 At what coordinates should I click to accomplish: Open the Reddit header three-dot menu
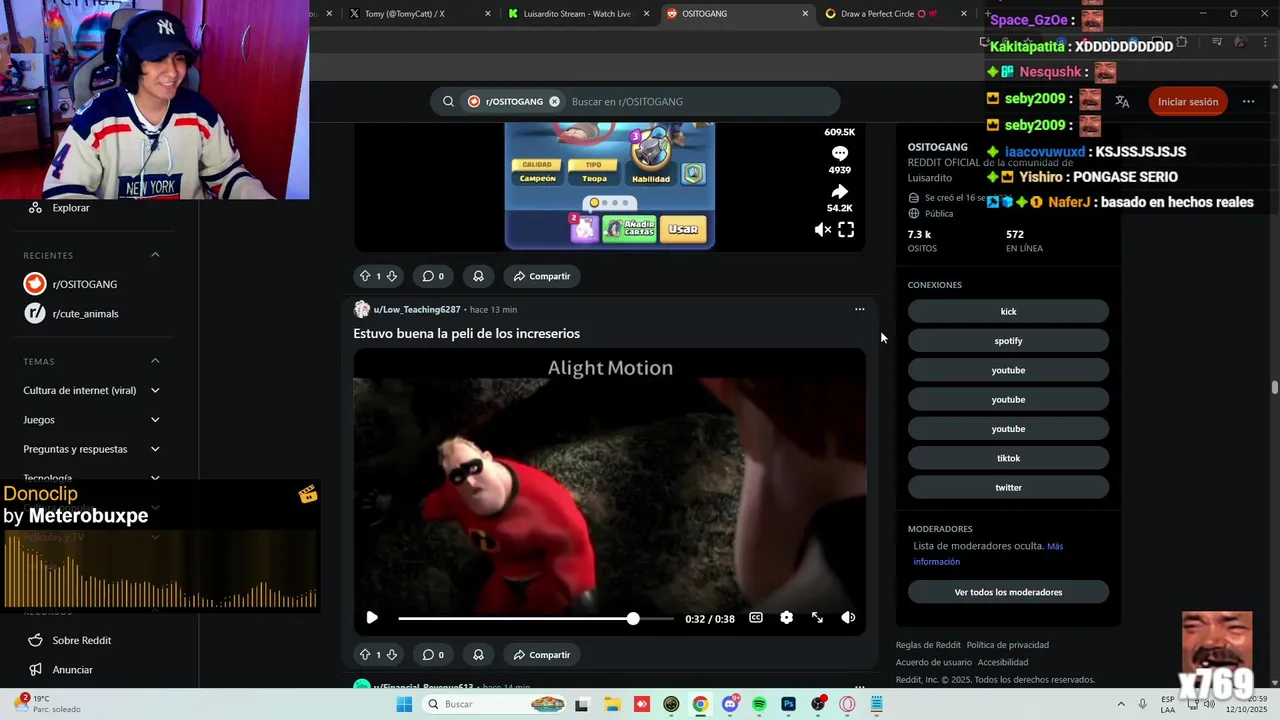point(1248,101)
